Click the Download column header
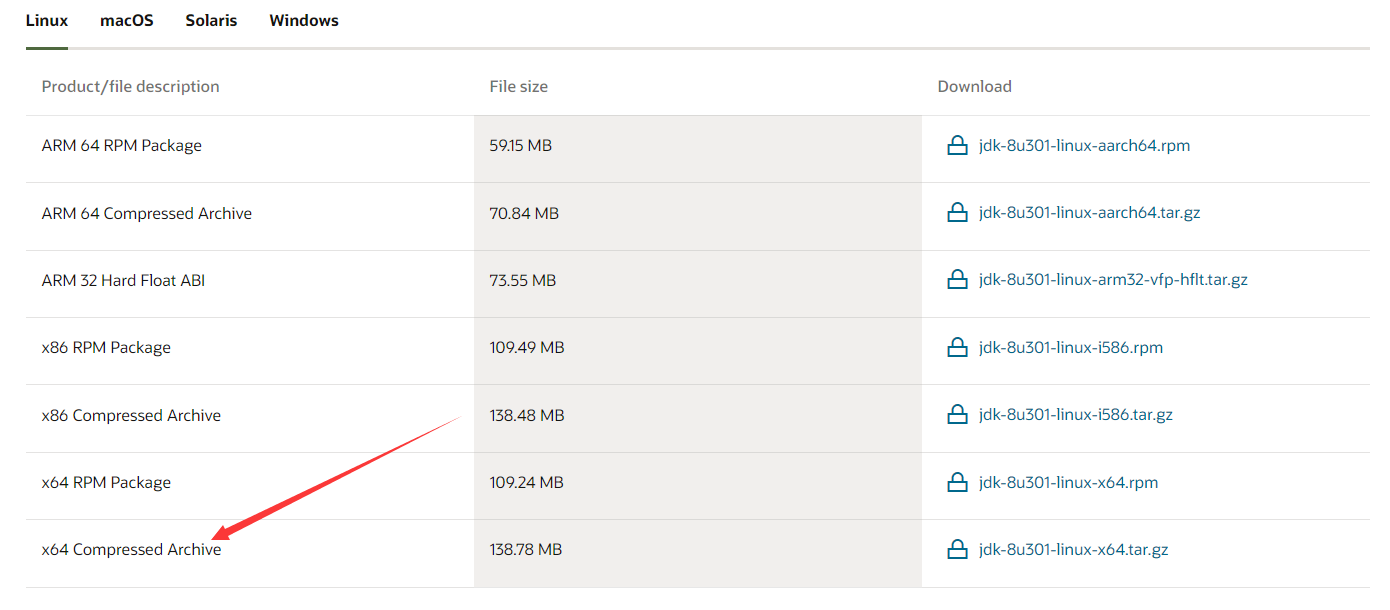Image resolution: width=1390 pixels, height=610 pixels. tap(975, 87)
